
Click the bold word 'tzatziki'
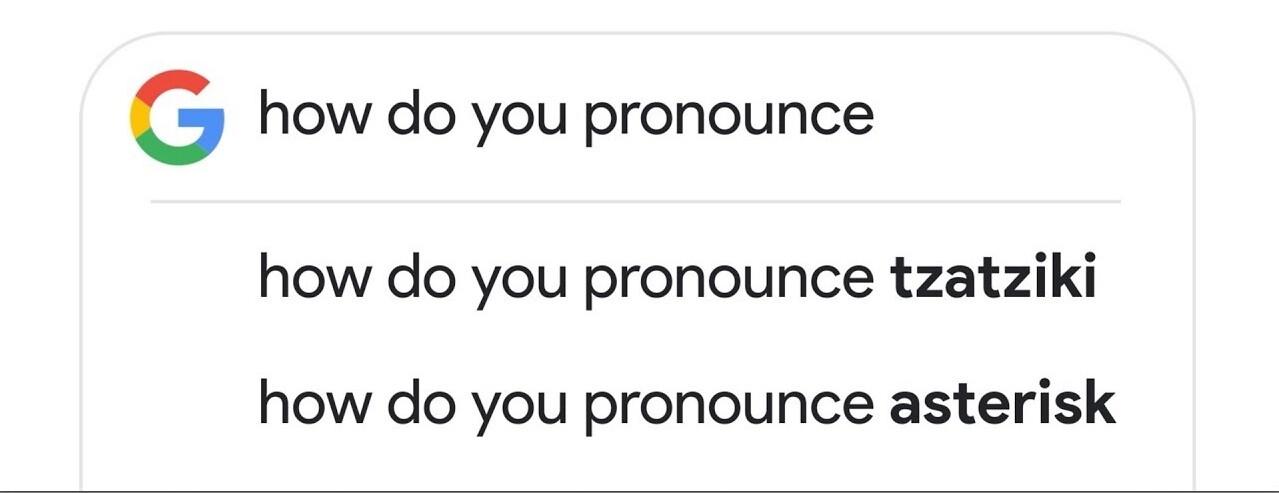click(x=993, y=279)
